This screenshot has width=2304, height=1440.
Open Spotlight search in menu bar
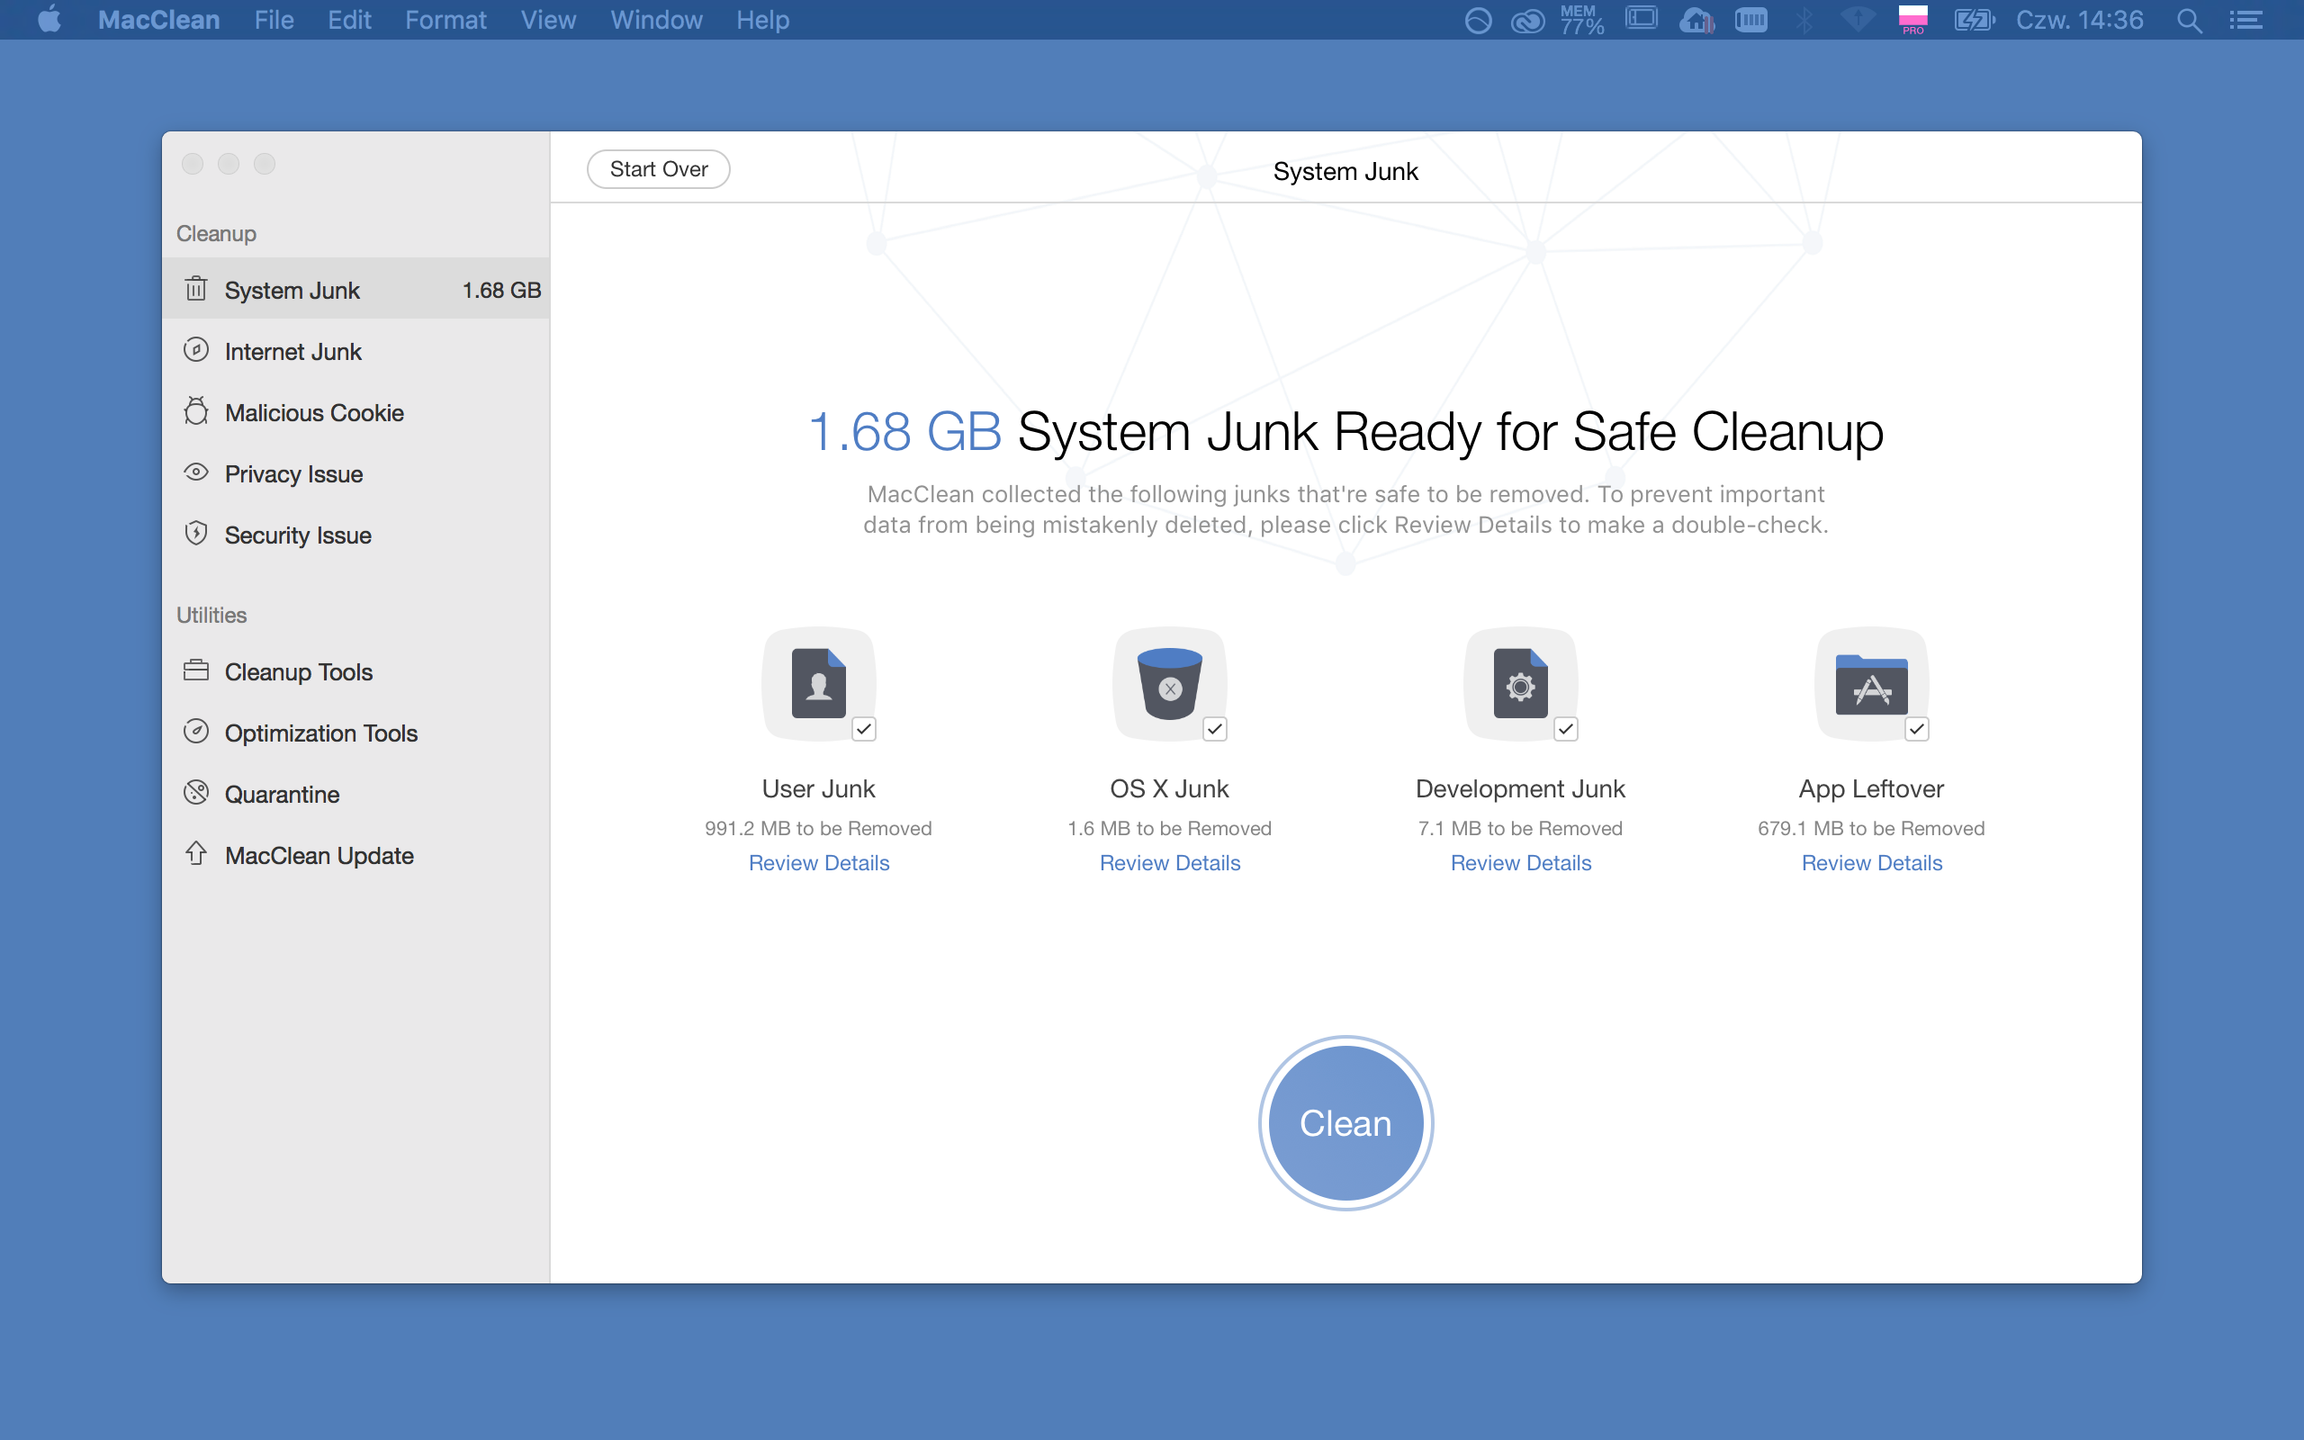[x=2189, y=20]
